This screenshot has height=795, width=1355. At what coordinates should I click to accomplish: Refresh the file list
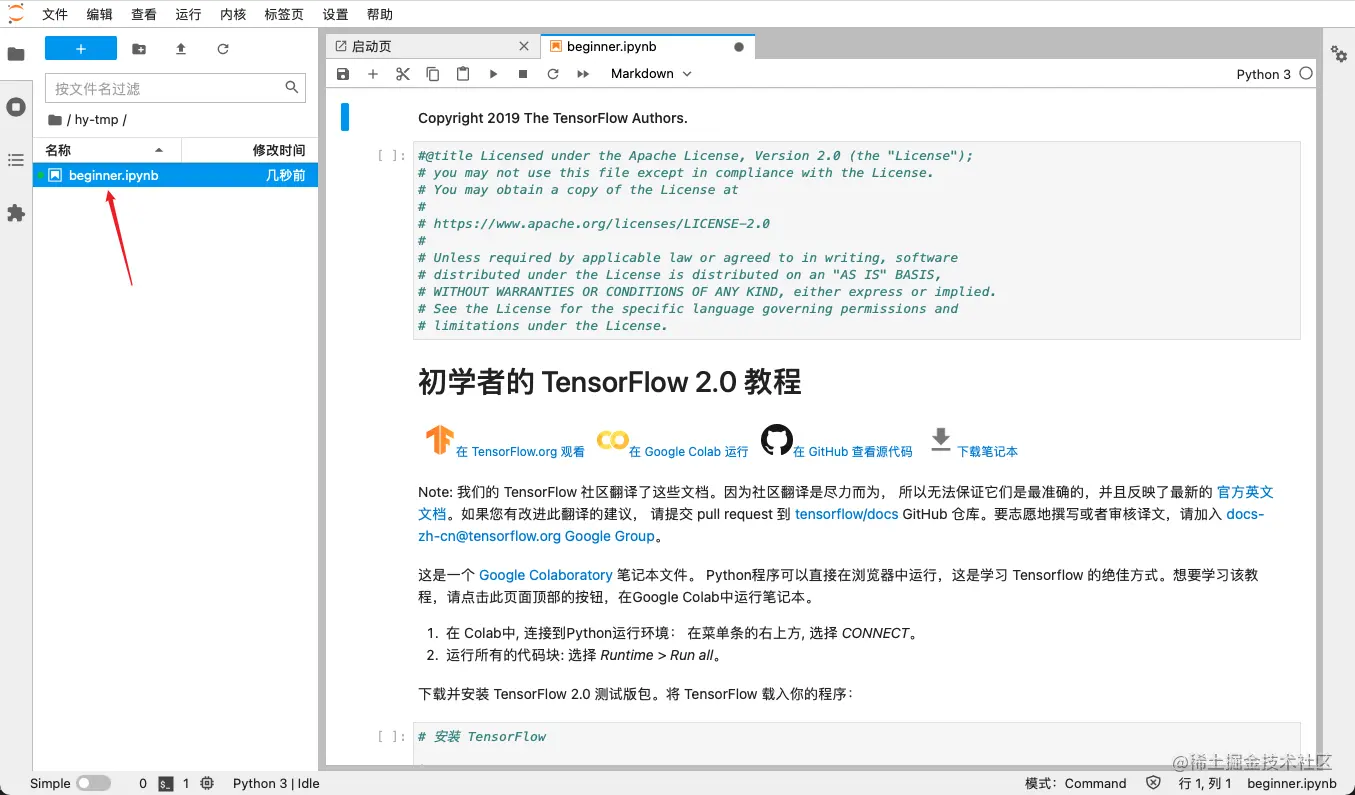coord(223,49)
